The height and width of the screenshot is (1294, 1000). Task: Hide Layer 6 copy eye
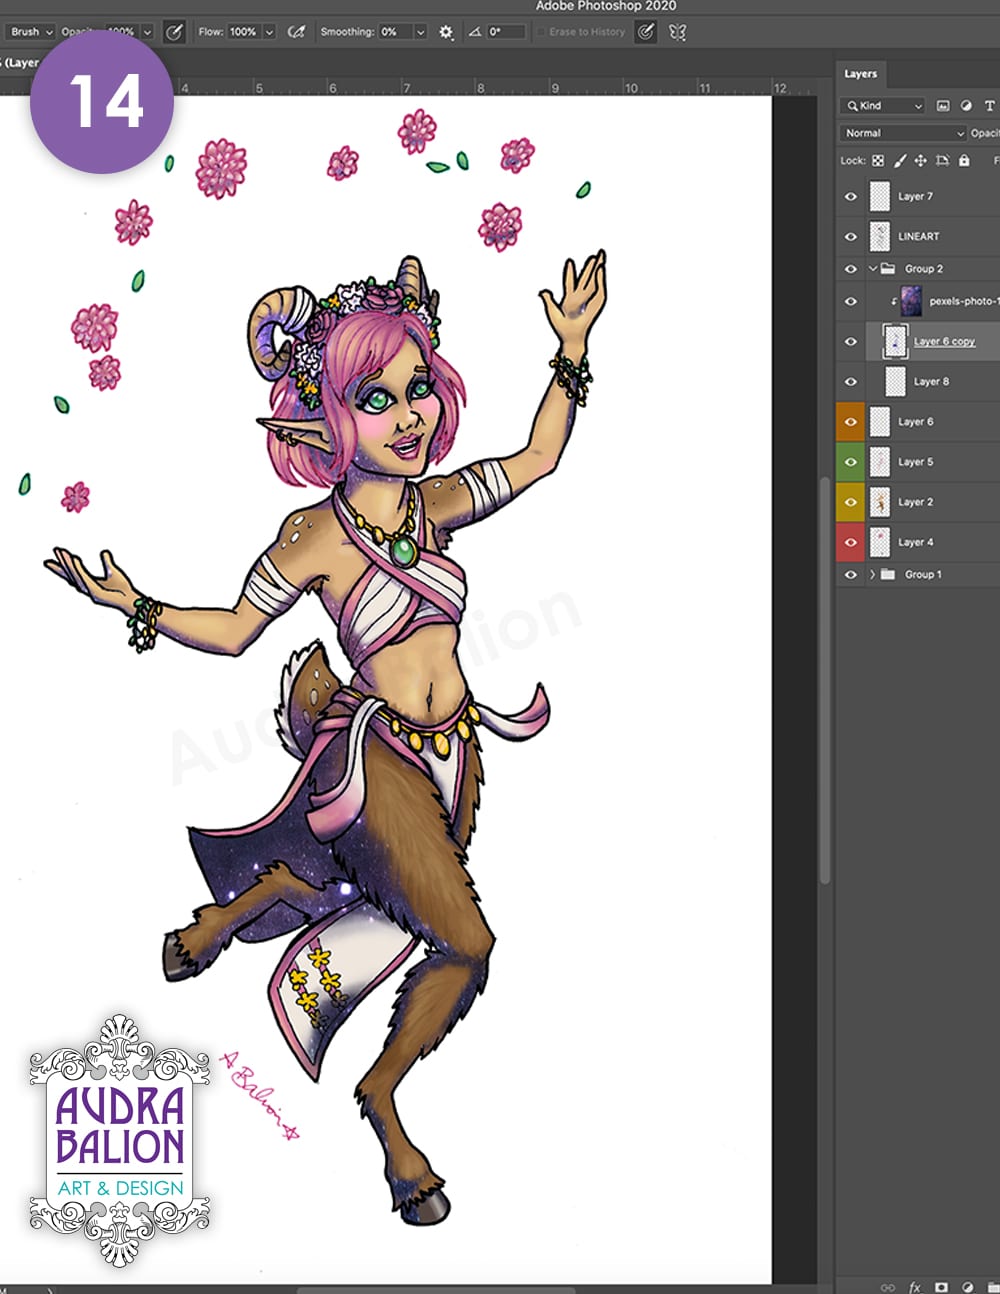[851, 341]
